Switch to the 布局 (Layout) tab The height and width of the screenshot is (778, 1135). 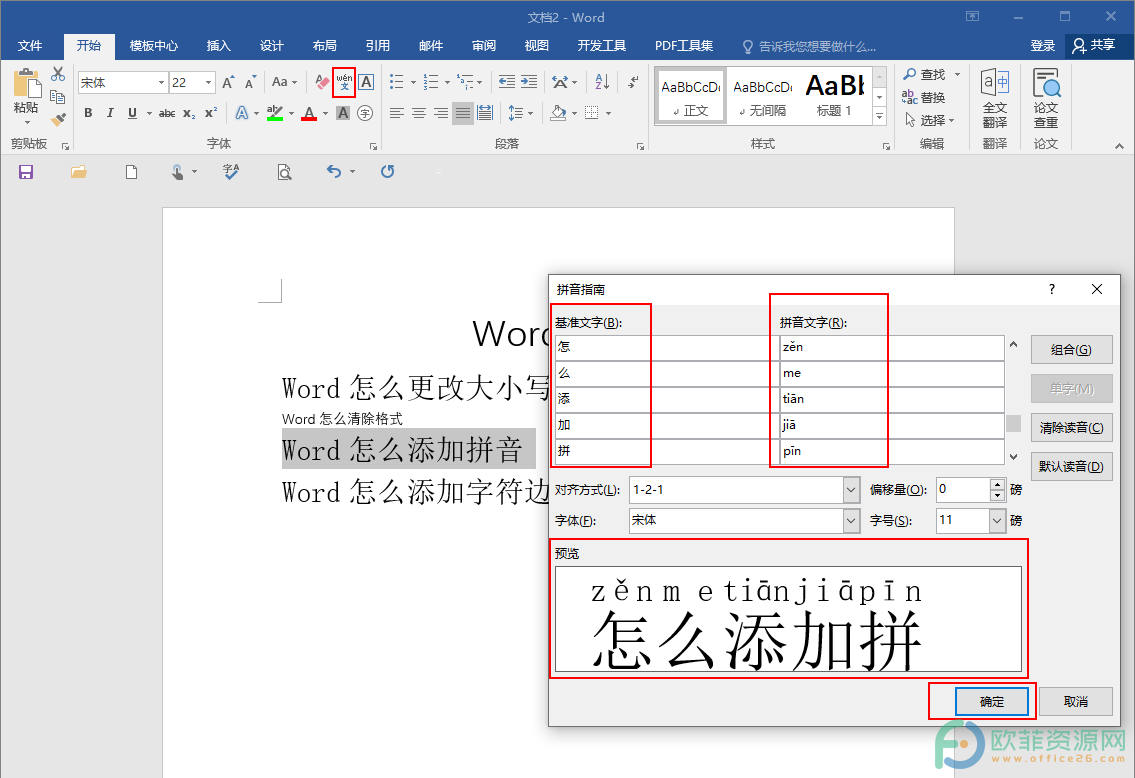[324, 46]
